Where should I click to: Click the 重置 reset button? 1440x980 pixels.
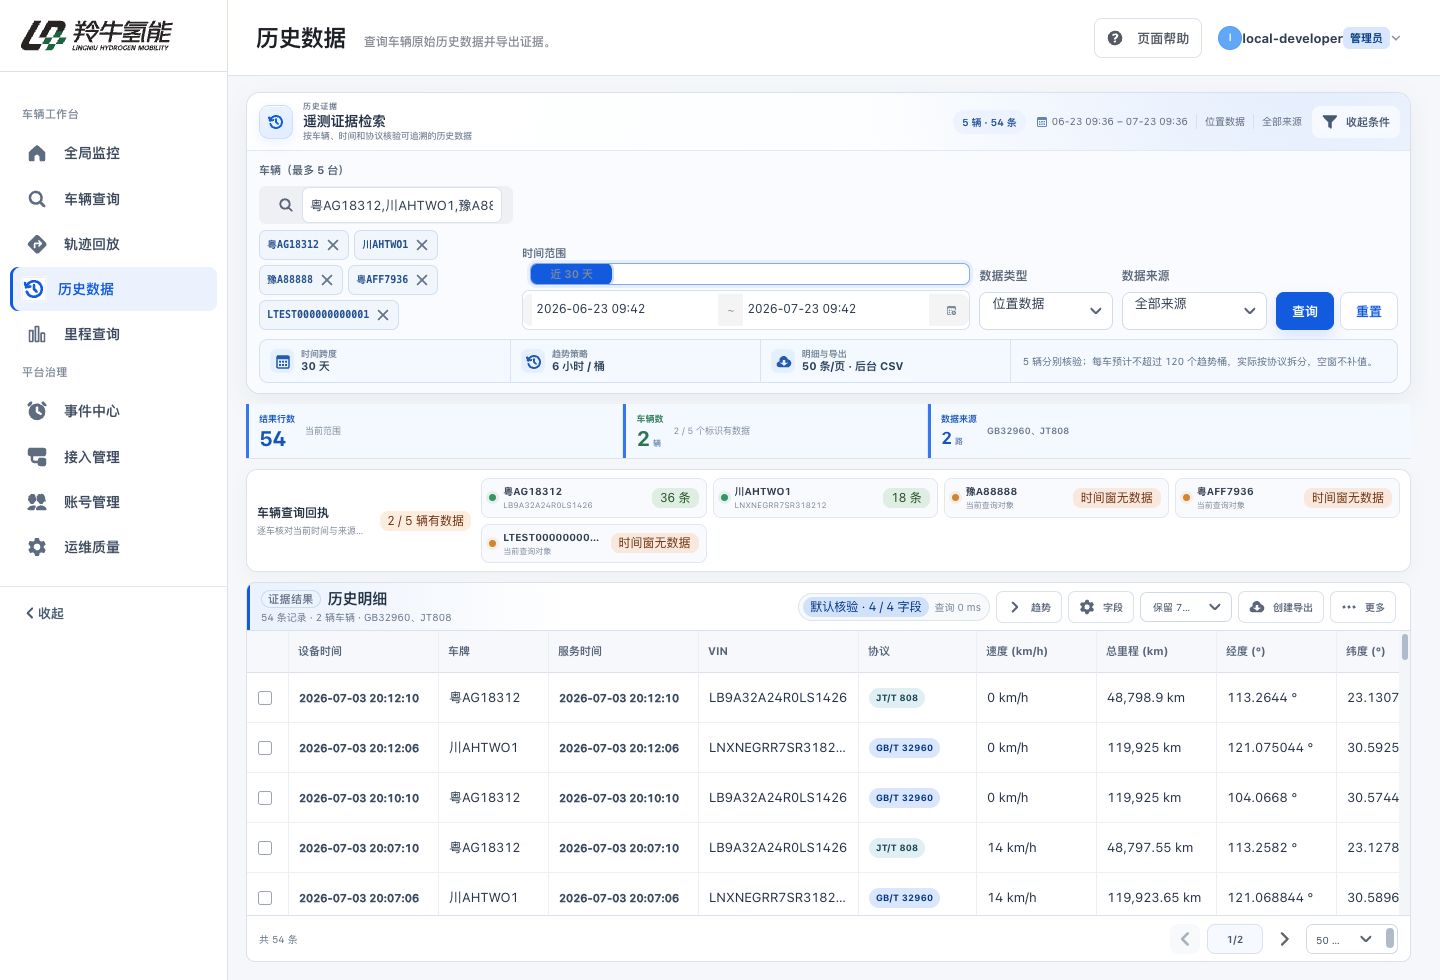click(1369, 311)
